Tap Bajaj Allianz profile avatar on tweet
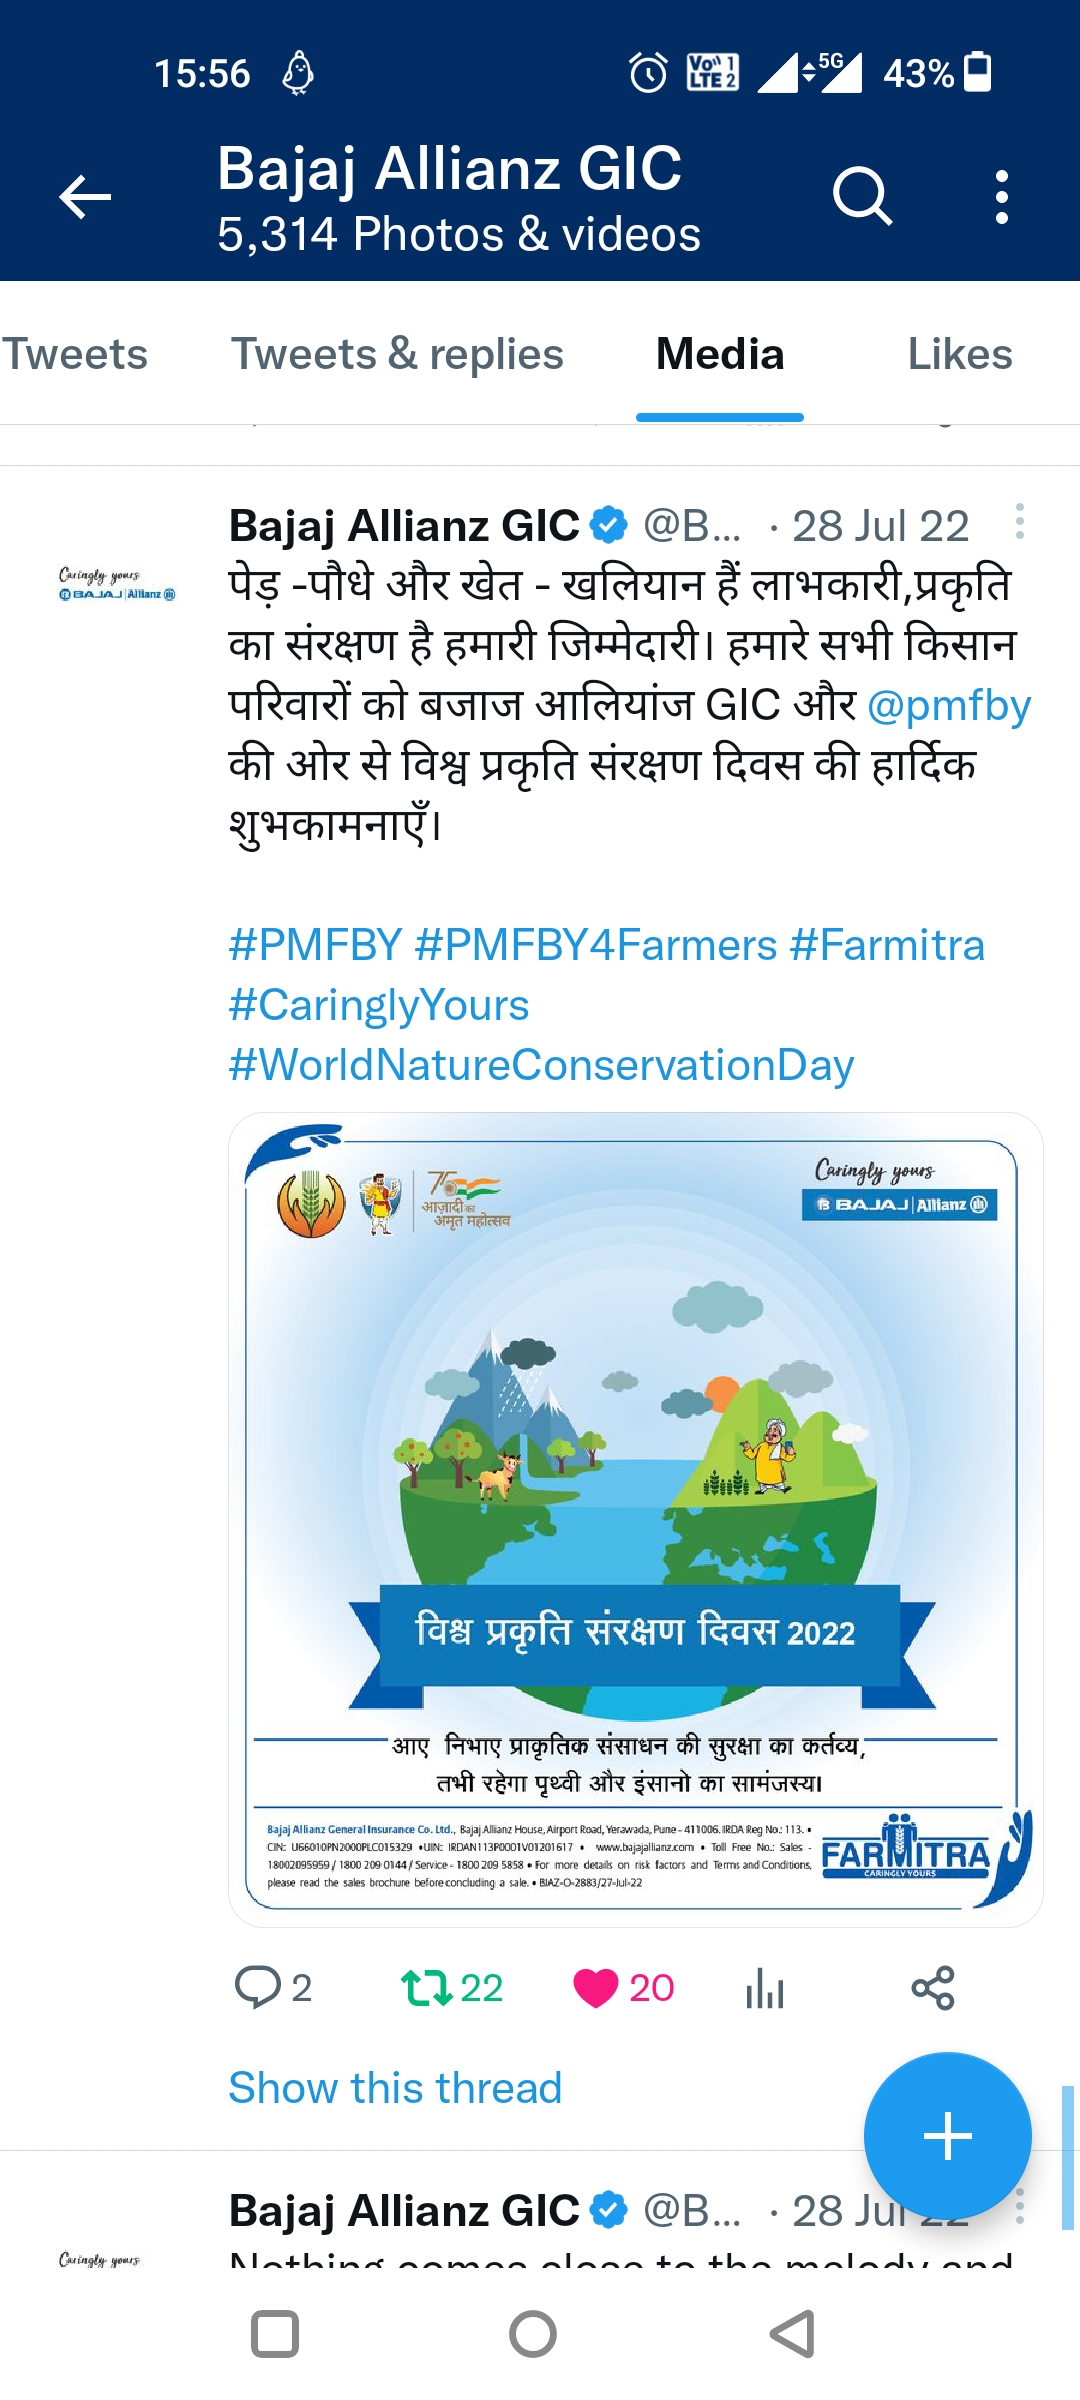The image size is (1080, 2400). tap(117, 585)
